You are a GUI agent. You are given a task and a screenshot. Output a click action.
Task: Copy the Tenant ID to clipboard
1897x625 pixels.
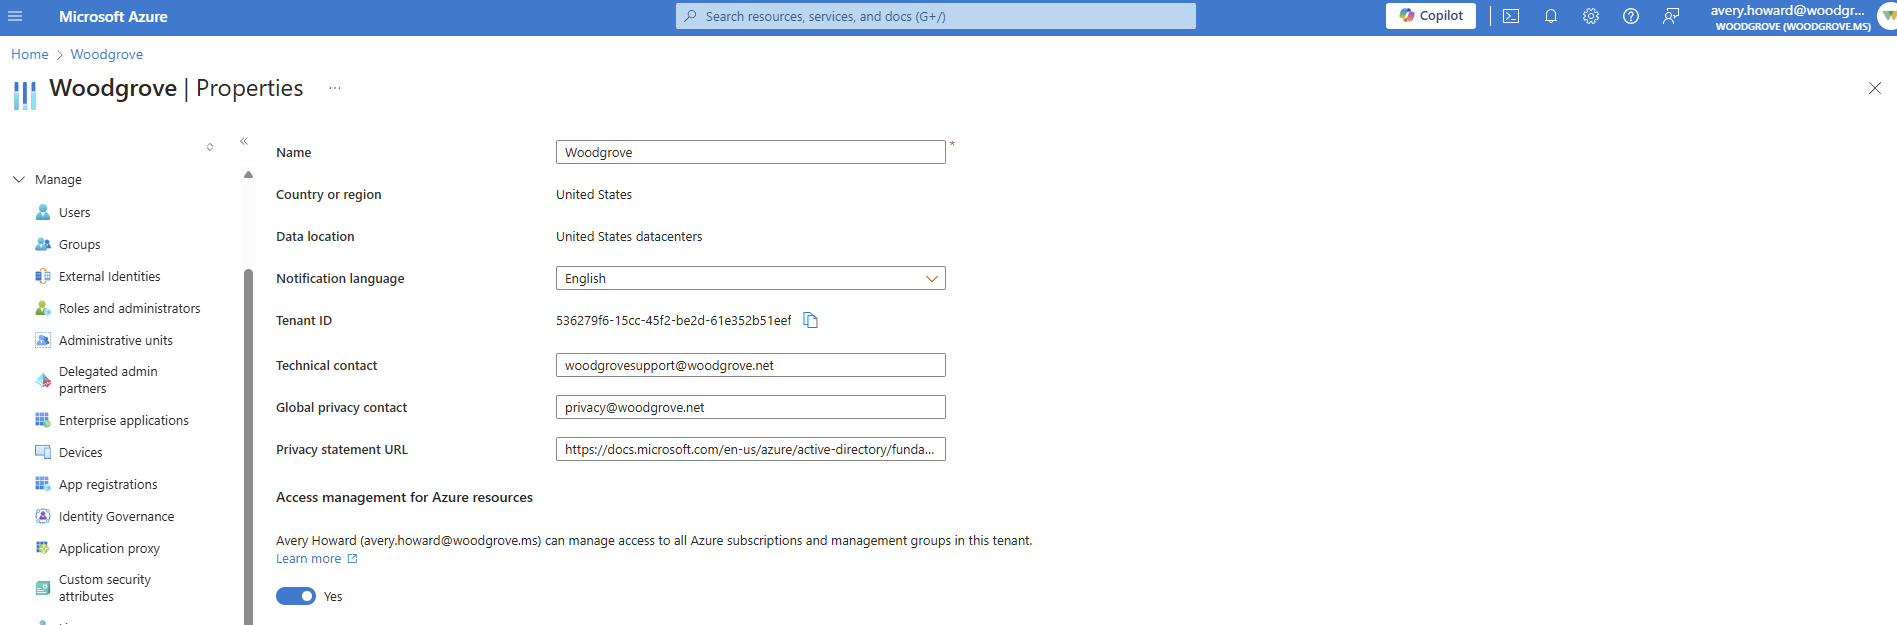pyautogui.click(x=811, y=321)
